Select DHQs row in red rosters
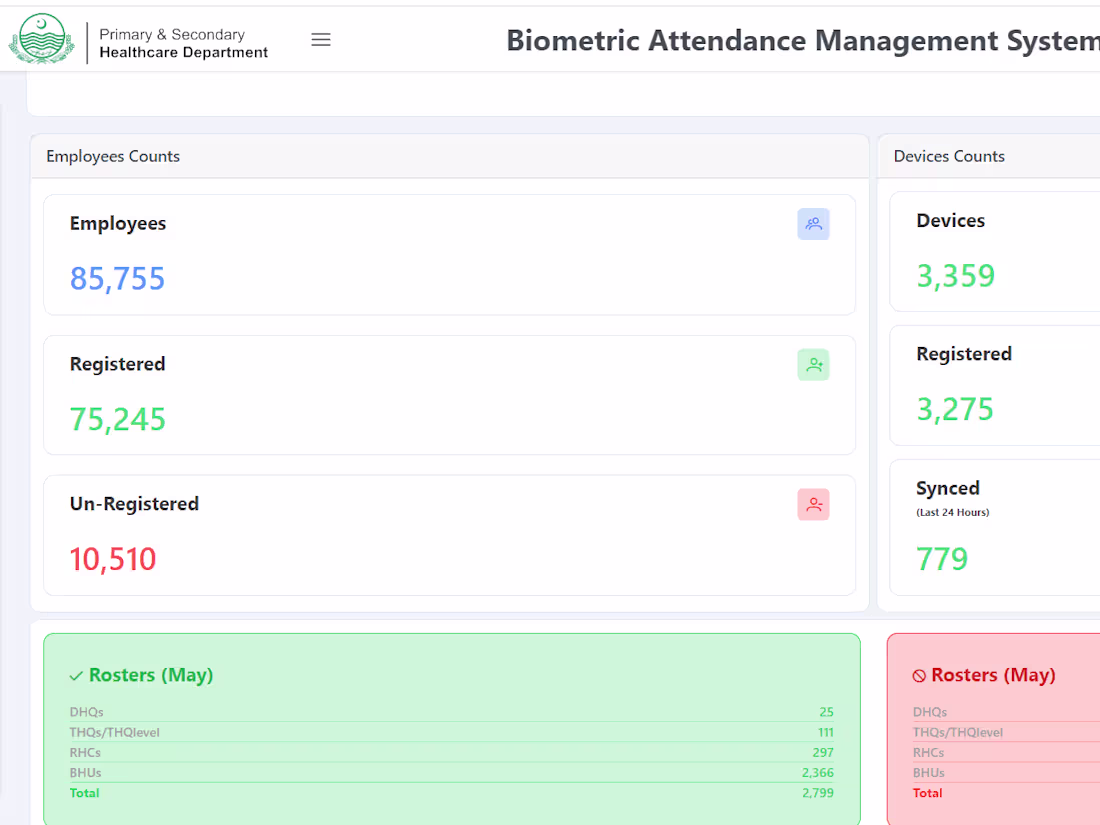 [x=1006, y=712]
